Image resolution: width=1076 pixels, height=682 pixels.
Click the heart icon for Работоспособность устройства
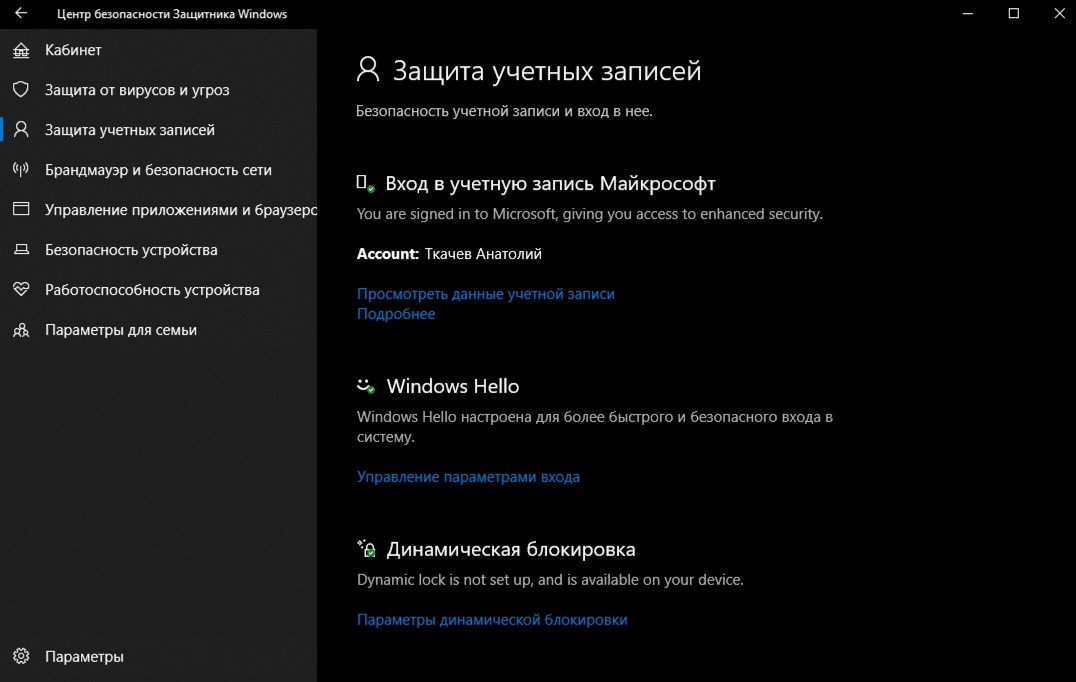(21, 289)
